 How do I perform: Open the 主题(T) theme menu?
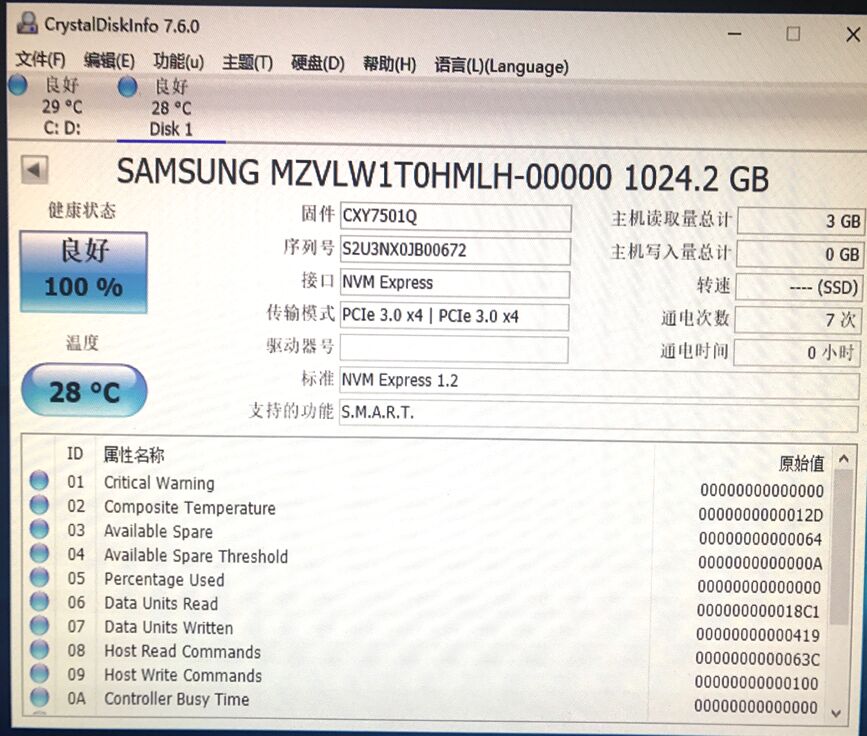click(x=247, y=63)
